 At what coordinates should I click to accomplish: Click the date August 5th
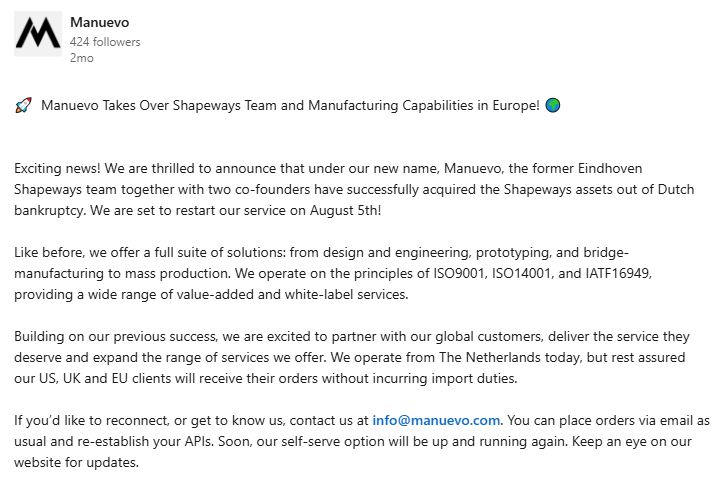coord(345,211)
